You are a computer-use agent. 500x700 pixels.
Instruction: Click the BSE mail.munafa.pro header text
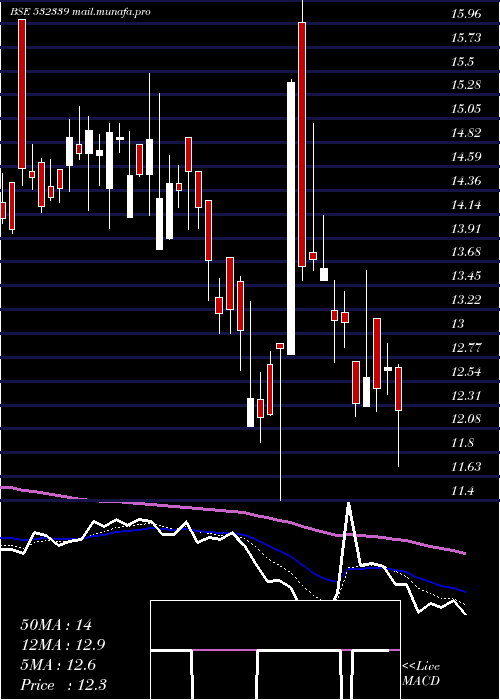pos(80,12)
